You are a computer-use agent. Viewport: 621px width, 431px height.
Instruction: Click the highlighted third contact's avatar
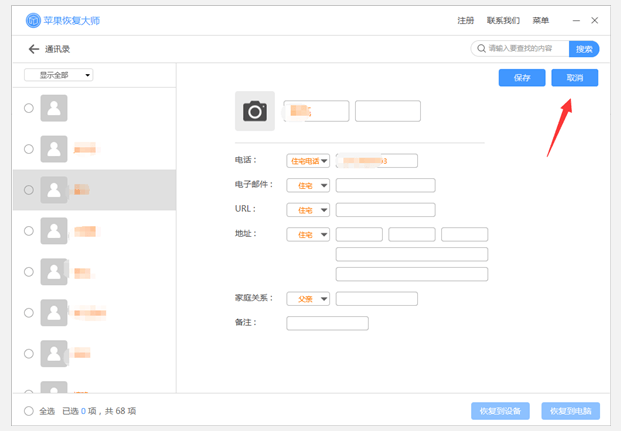[54, 189]
